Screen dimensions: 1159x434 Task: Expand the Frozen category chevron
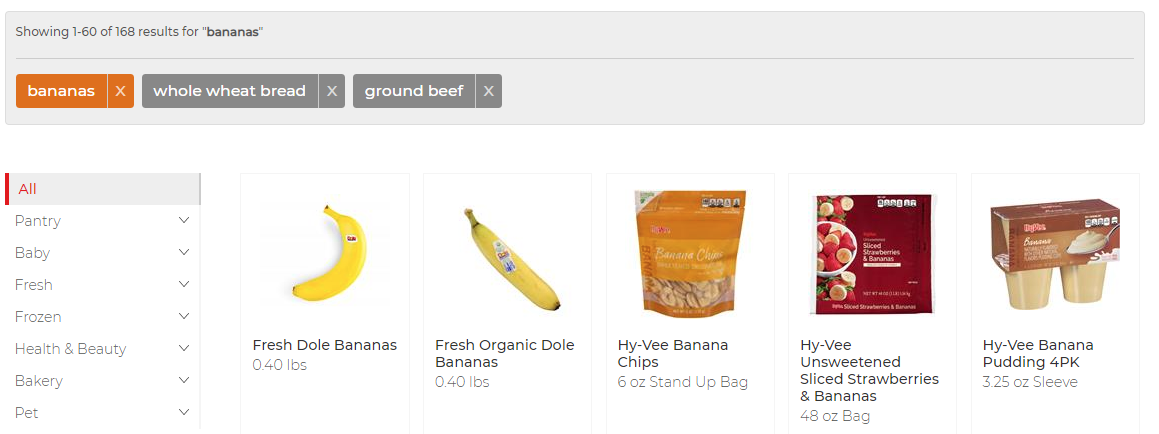pyautogui.click(x=184, y=317)
